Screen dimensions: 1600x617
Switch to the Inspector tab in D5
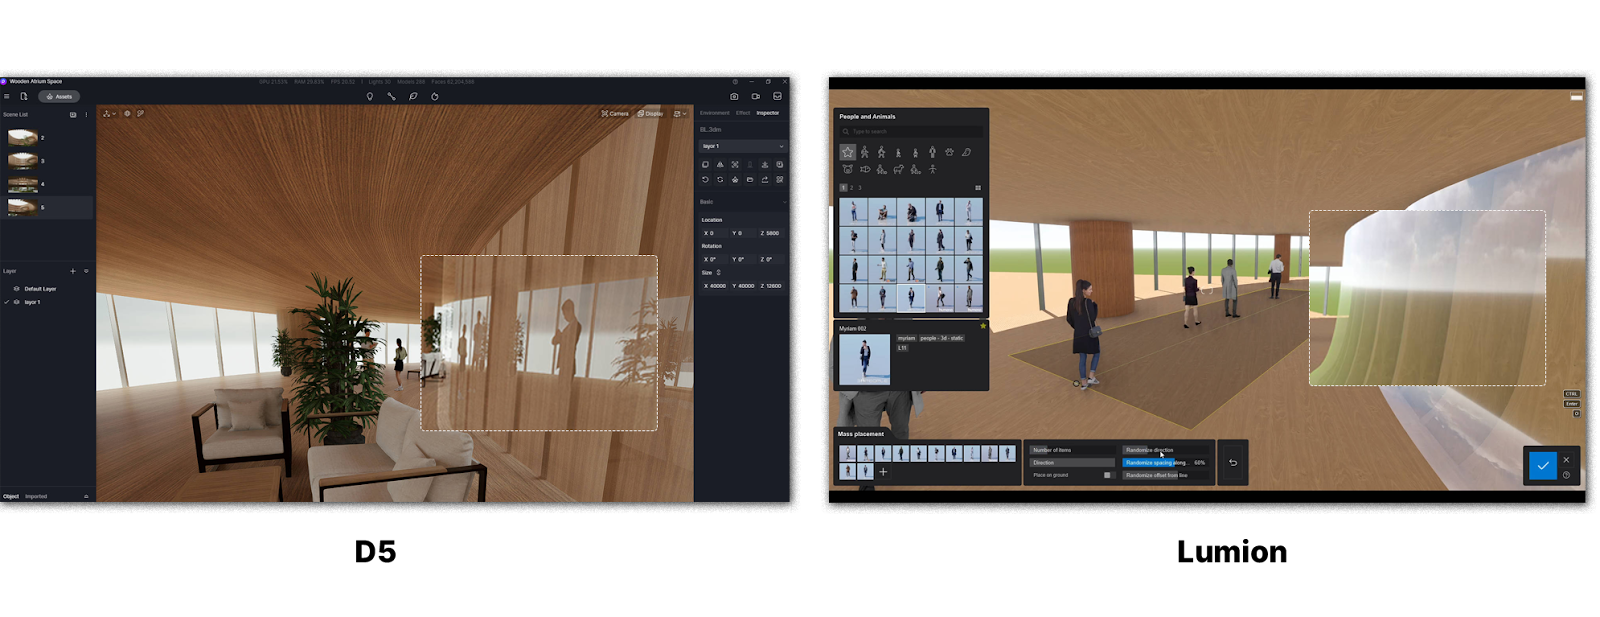768,113
